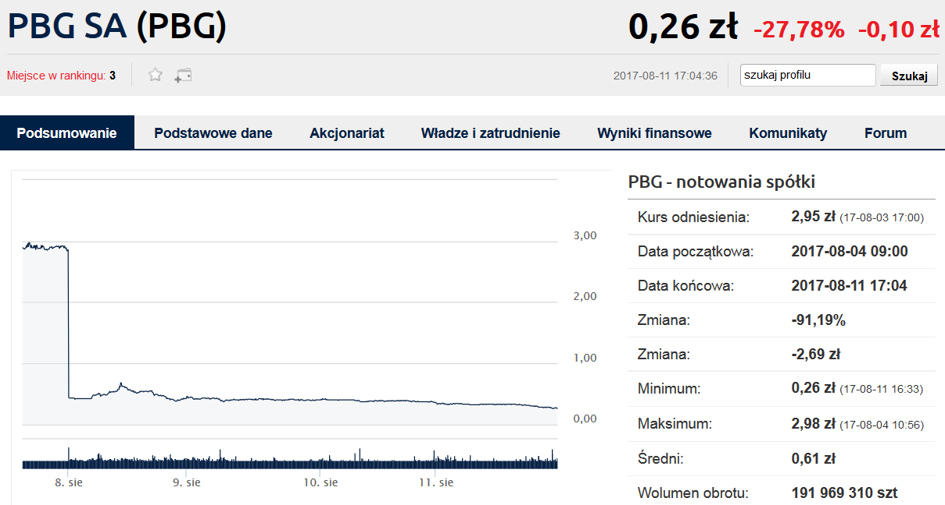
Task: Add PBG to favorites with star icon
Action: (155, 75)
